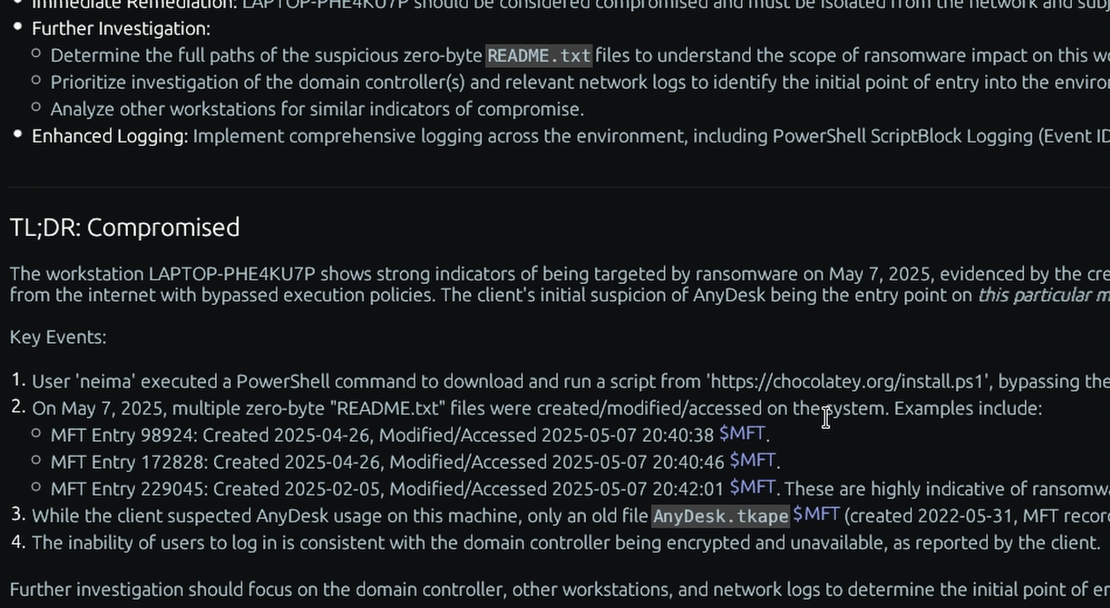The height and width of the screenshot is (608, 1110).
Task: Click 'Prioritize investigation of the domain controller' bullet
Action: coord(580,82)
